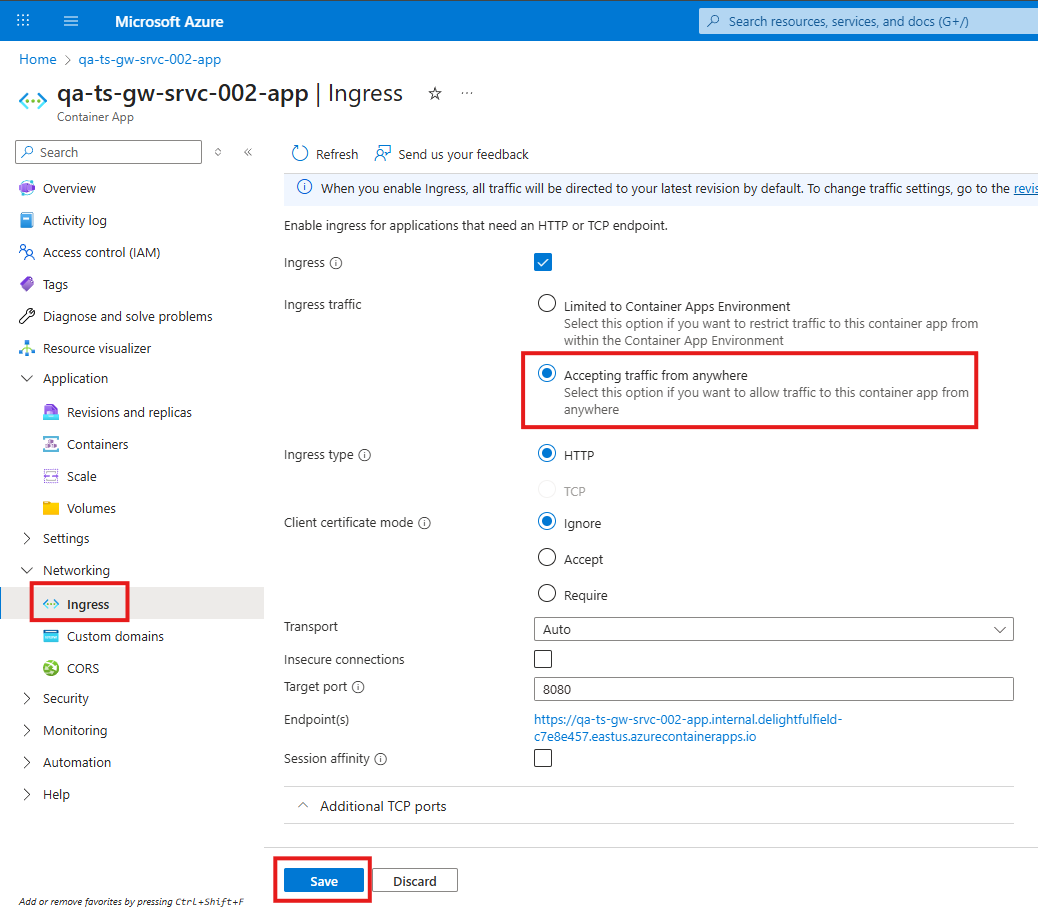The height and width of the screenshot is (909, 1038).
Task: Click the Access control (IAM) icon
Action: coord(27,252)
